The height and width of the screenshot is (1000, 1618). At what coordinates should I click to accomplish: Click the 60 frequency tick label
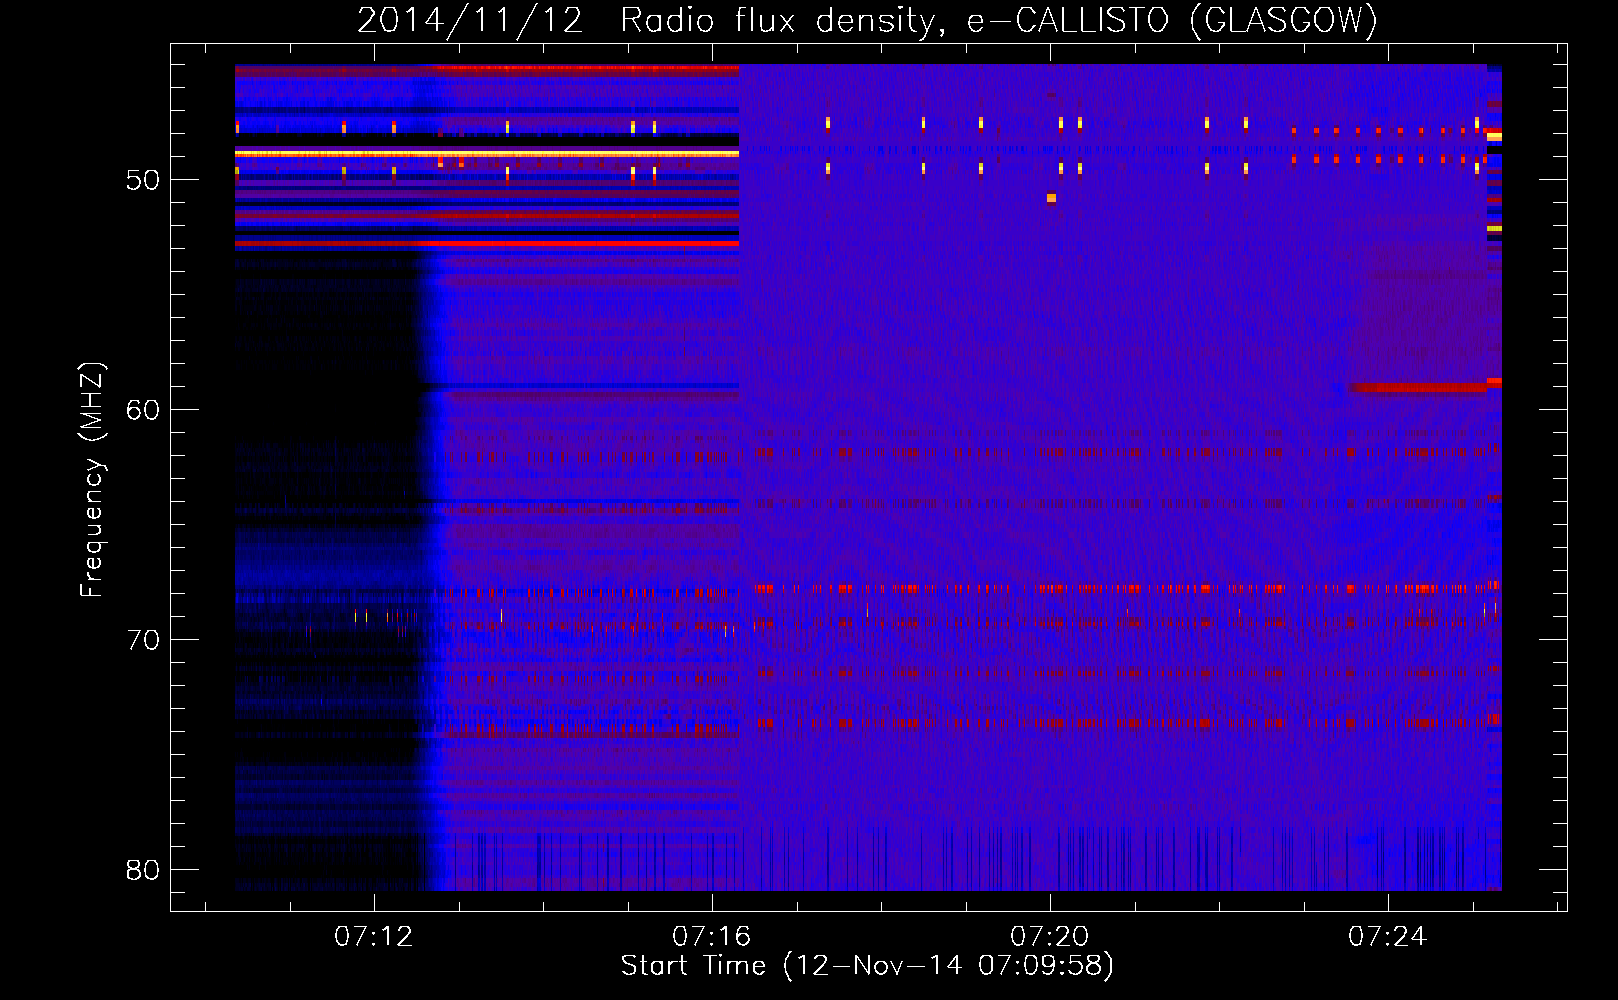click(x=143, y=410)
